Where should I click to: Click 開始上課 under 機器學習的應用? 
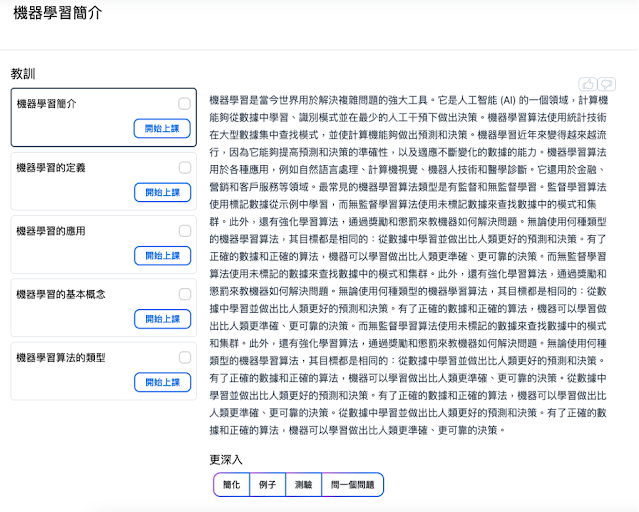[x=163, y=256]
